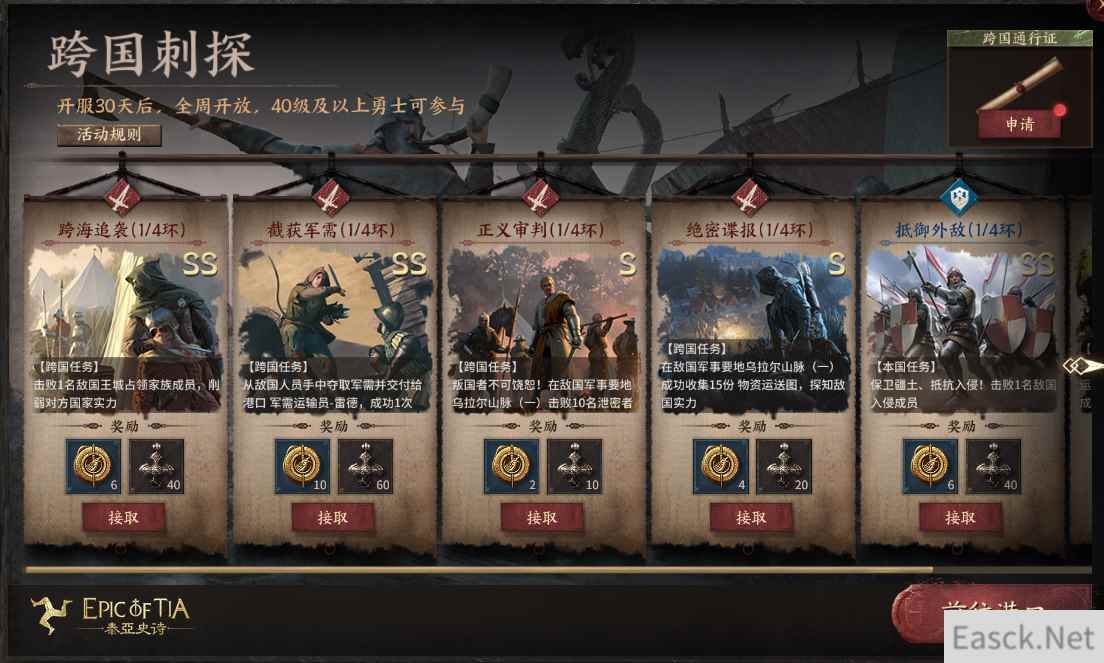Accept the 正义审判 mission
The height and width of the screenshot is (663, 1104).
click(542, 517)
